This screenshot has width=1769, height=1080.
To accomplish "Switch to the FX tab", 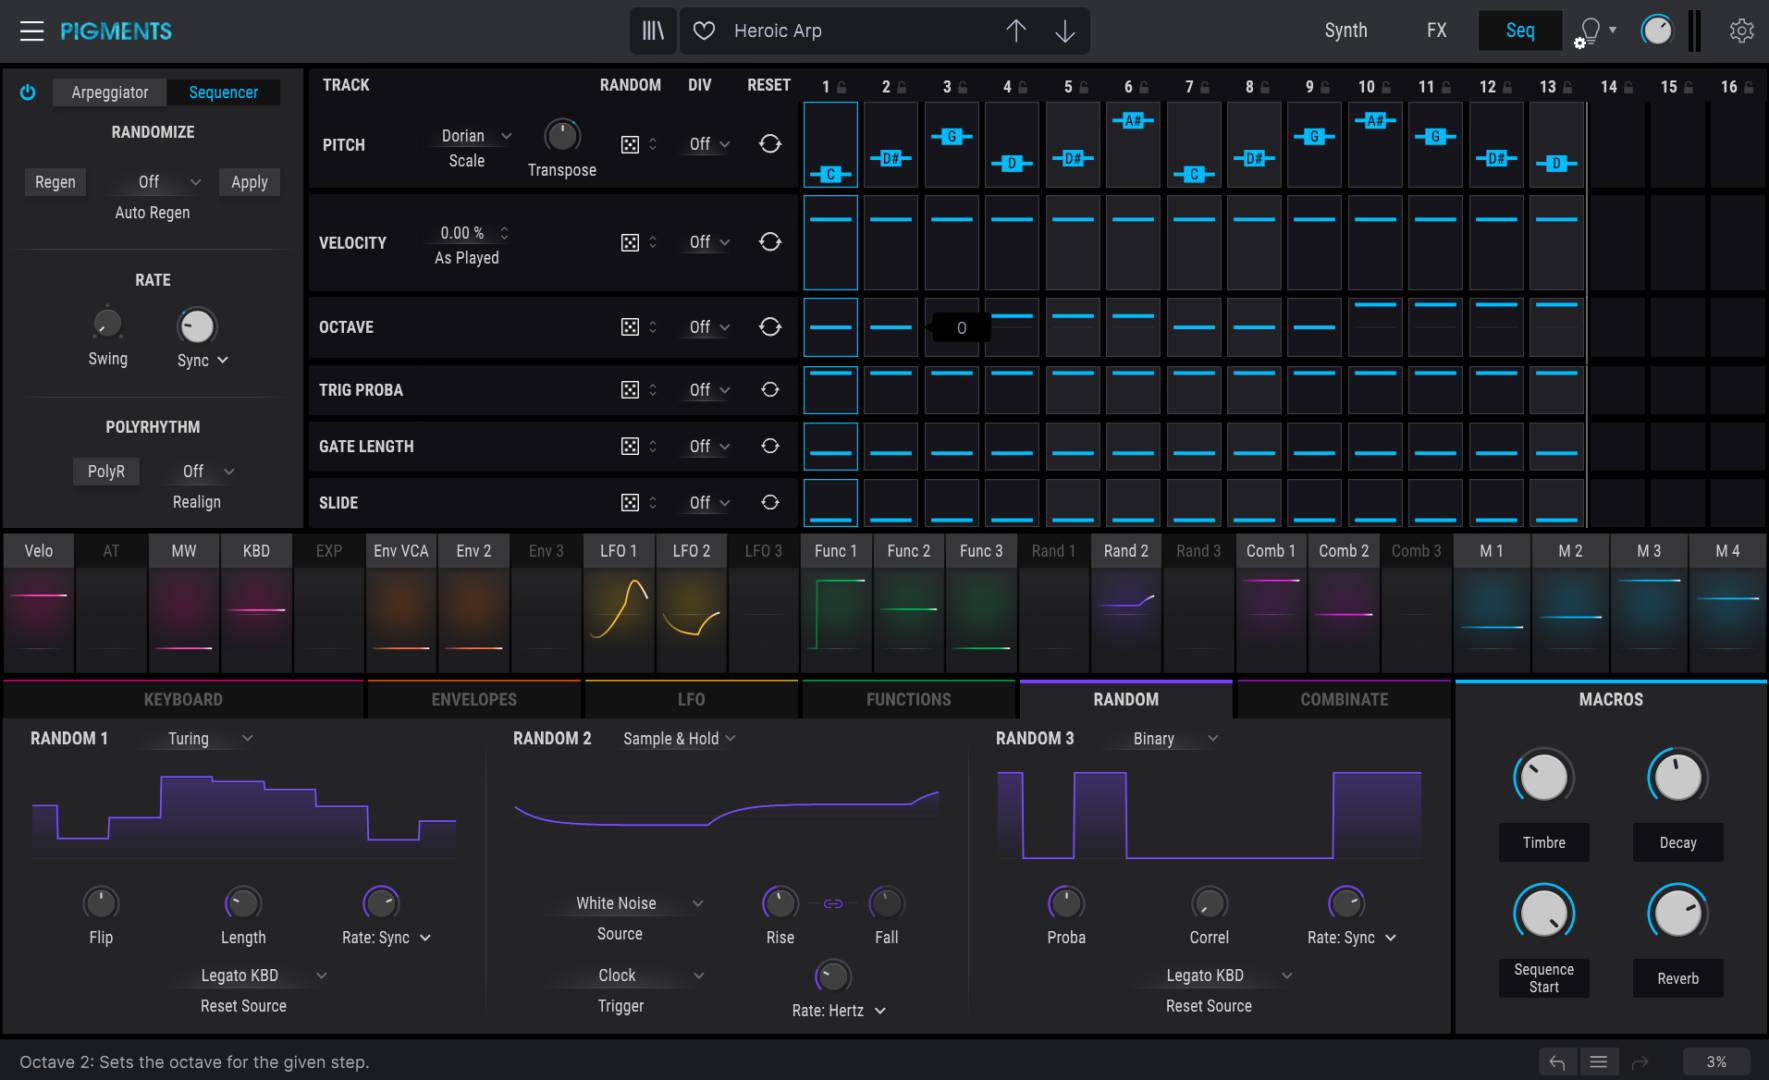I will pos(1436,31).
